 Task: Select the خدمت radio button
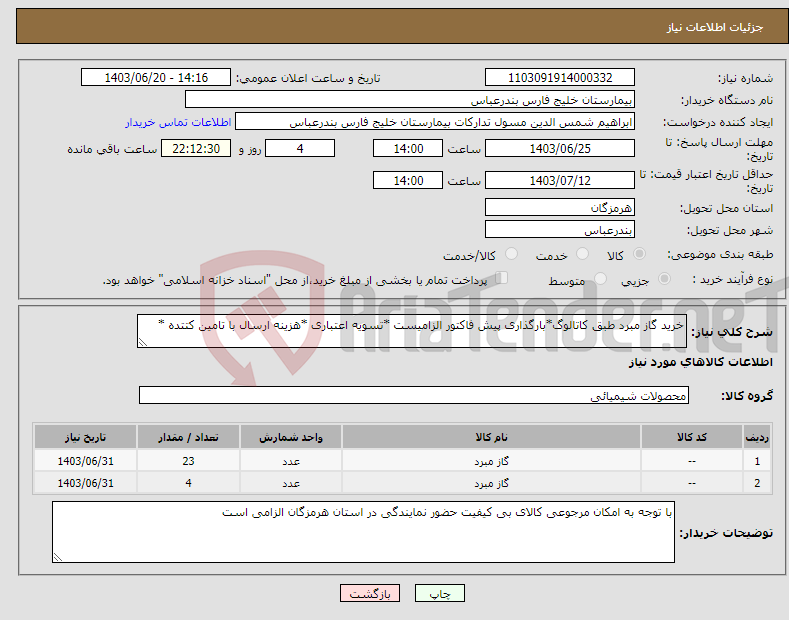point(582,254)
